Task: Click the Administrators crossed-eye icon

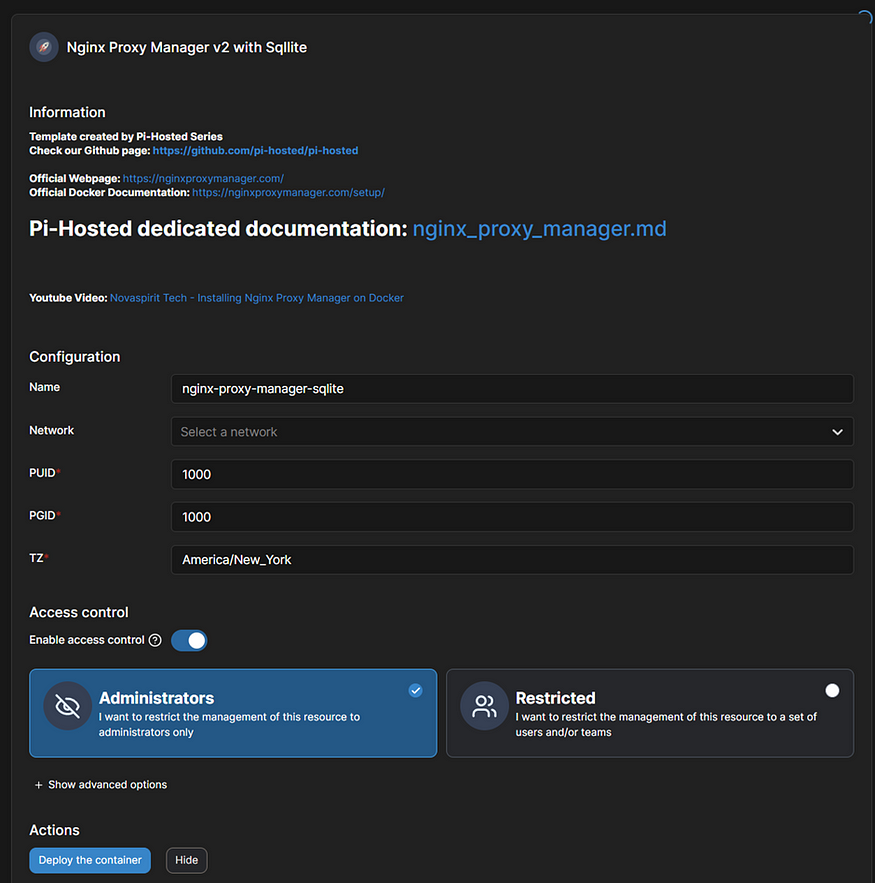Action: coord(68,706)
